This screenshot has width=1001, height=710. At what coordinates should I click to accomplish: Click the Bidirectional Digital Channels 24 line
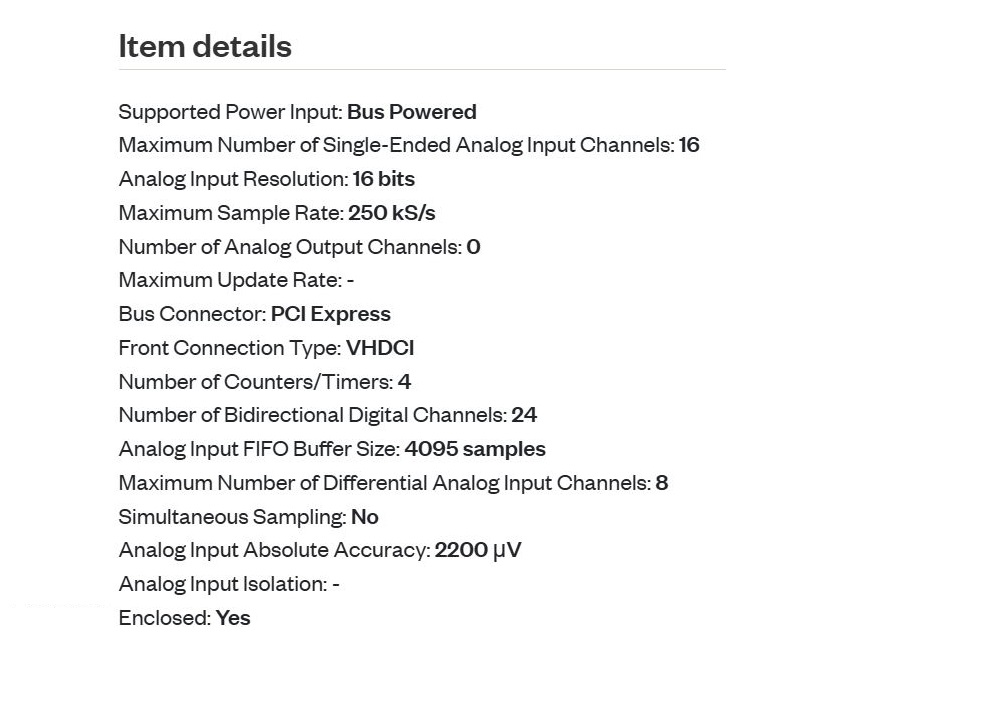pyautogui.click(x=328, y=415)
